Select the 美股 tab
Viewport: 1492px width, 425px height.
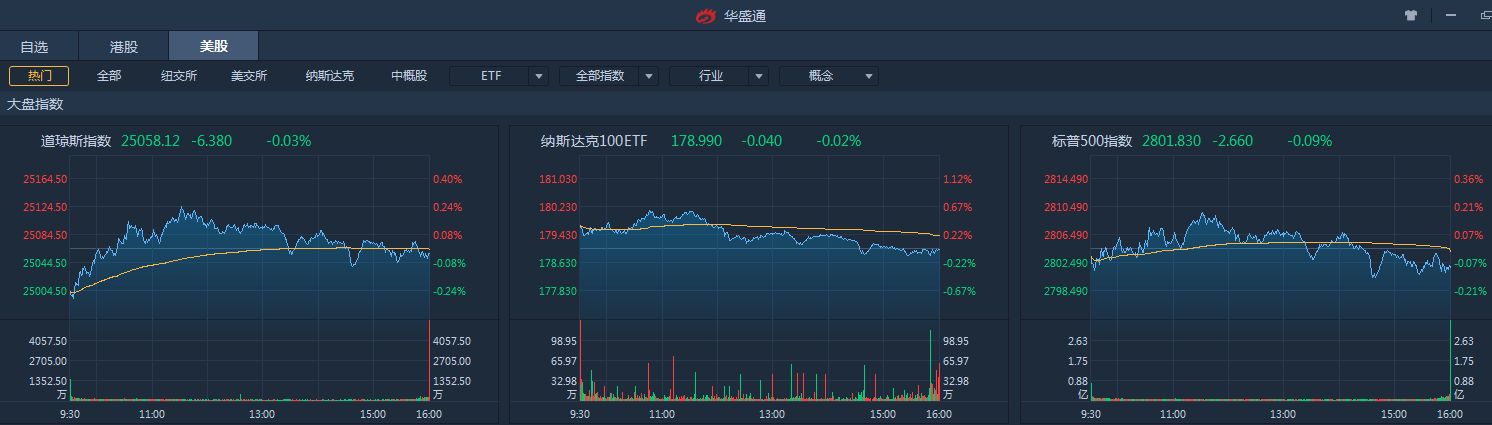[214, 46]
